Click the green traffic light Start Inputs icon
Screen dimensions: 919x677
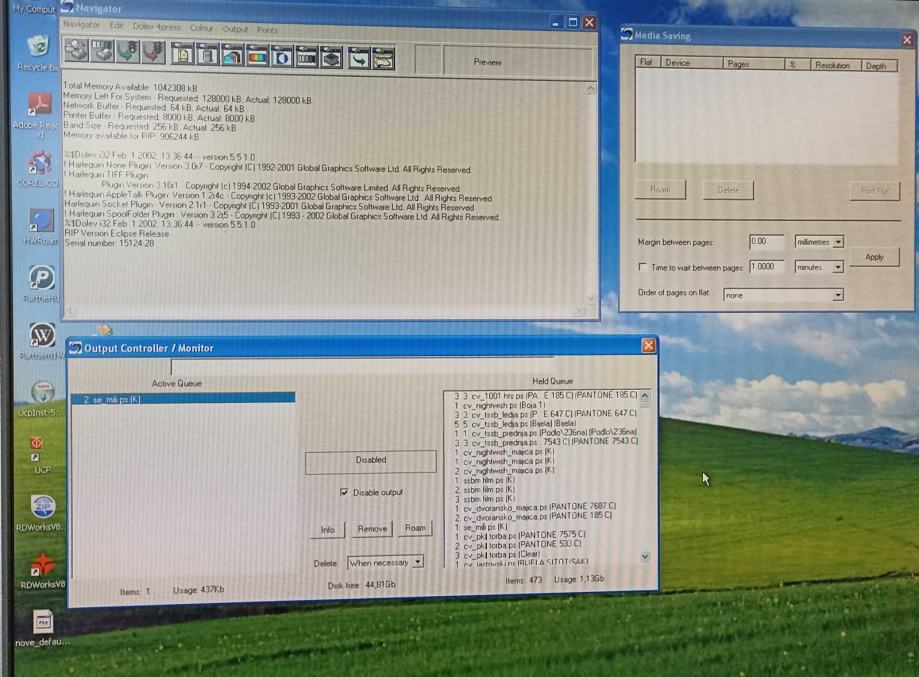(127, 52)
